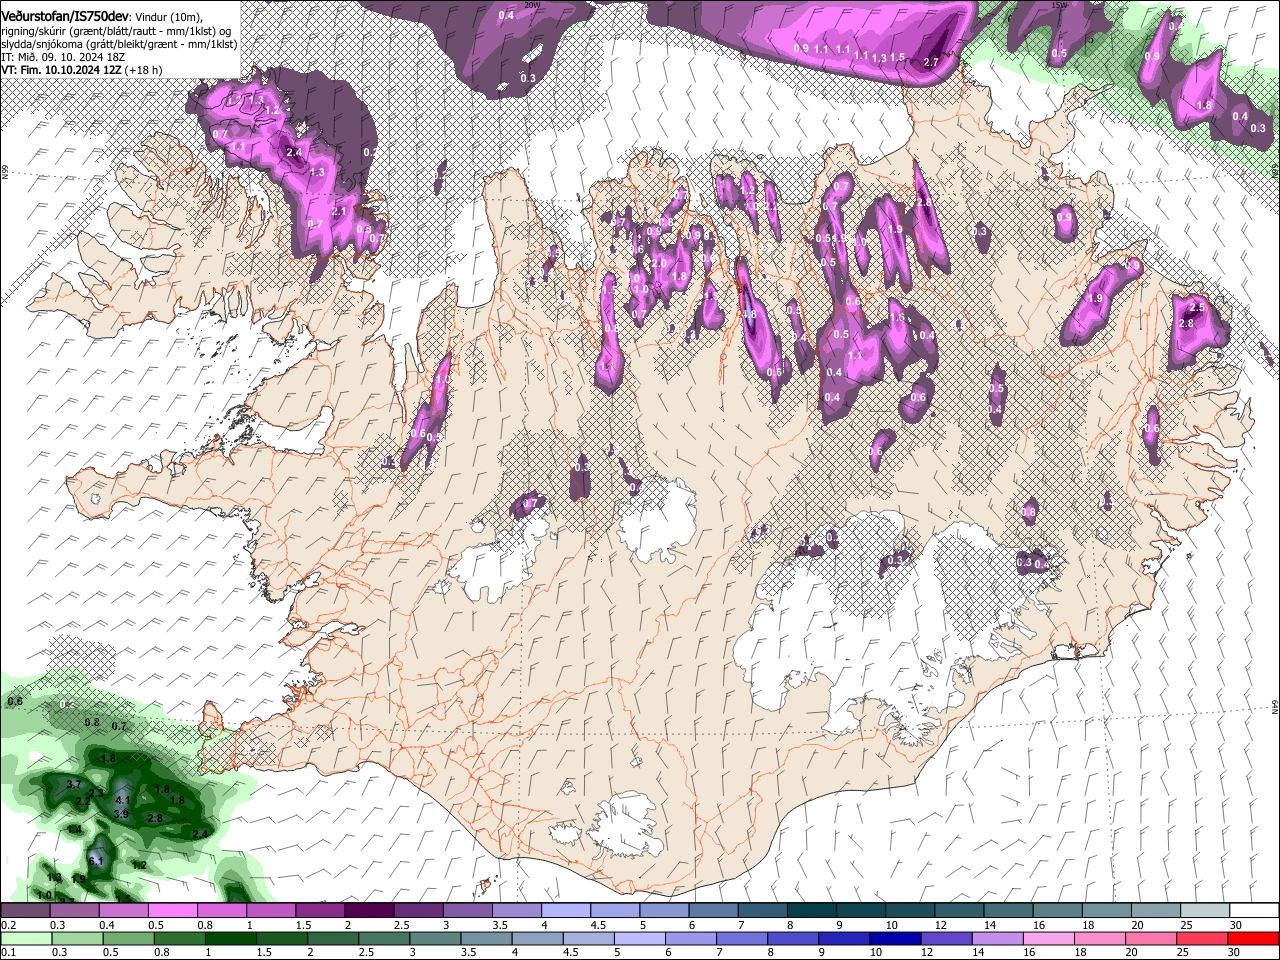Click the '6.1' rainfall value in the green area

[96, 861]
